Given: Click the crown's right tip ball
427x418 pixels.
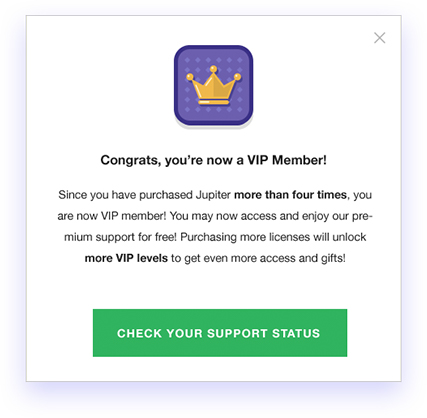Looking at the screenshot, I should pos(237,77).
